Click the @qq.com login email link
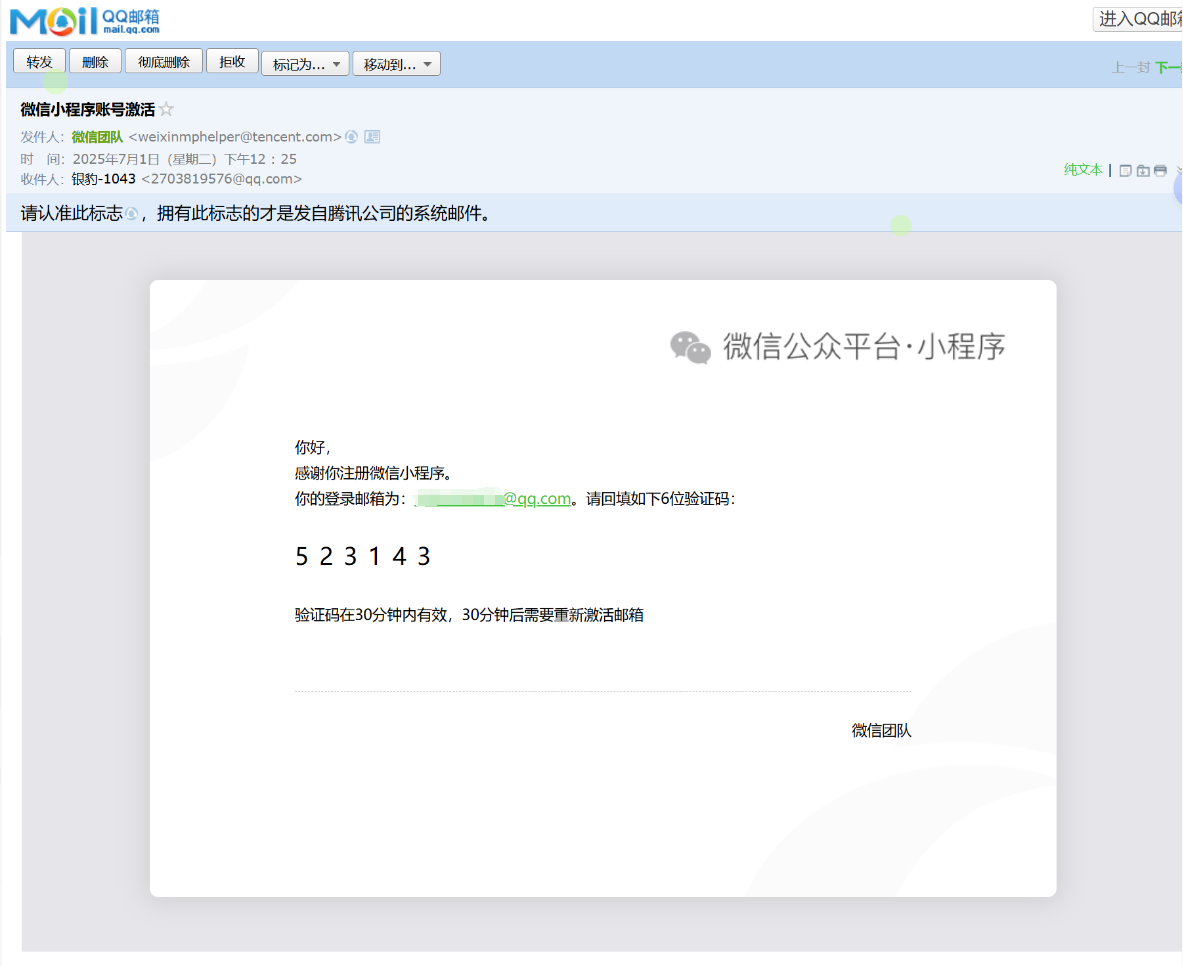 [493, 499]
